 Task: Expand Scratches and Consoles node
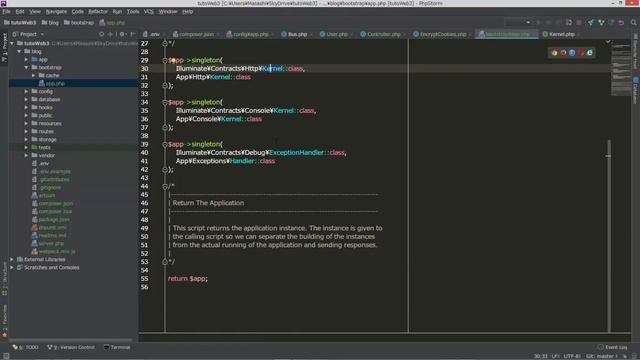tap(12, 268)
